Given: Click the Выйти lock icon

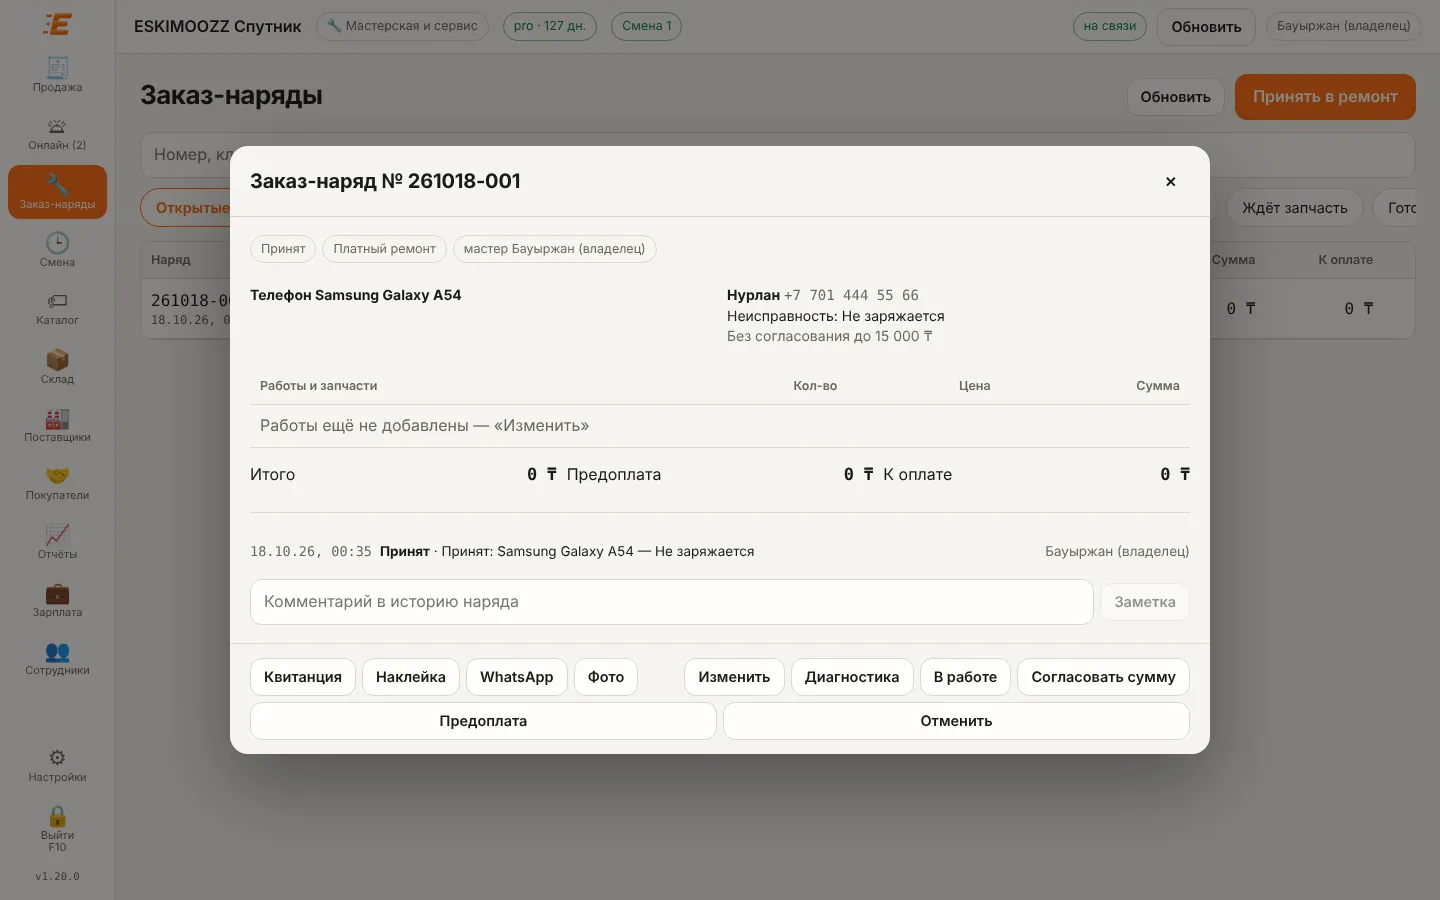Looking at the screenshot, I should tap(57, 828).
